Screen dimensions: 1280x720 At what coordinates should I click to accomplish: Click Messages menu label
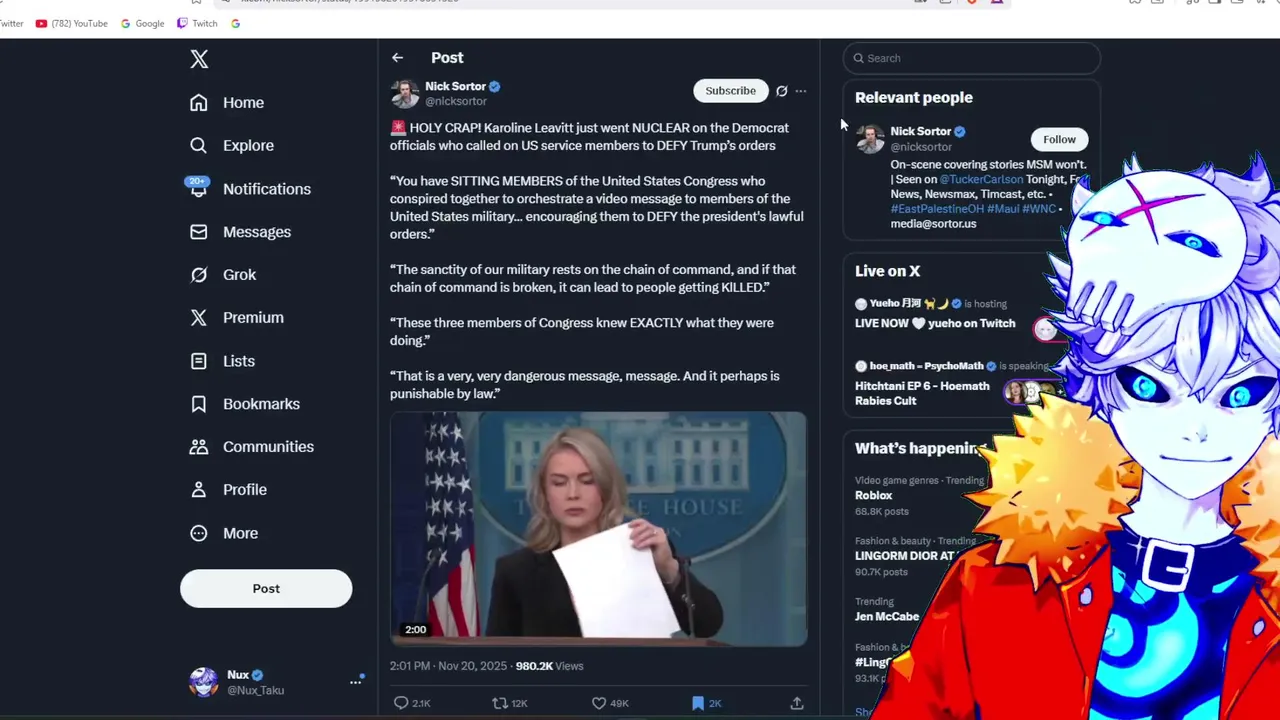pos(257,232)
